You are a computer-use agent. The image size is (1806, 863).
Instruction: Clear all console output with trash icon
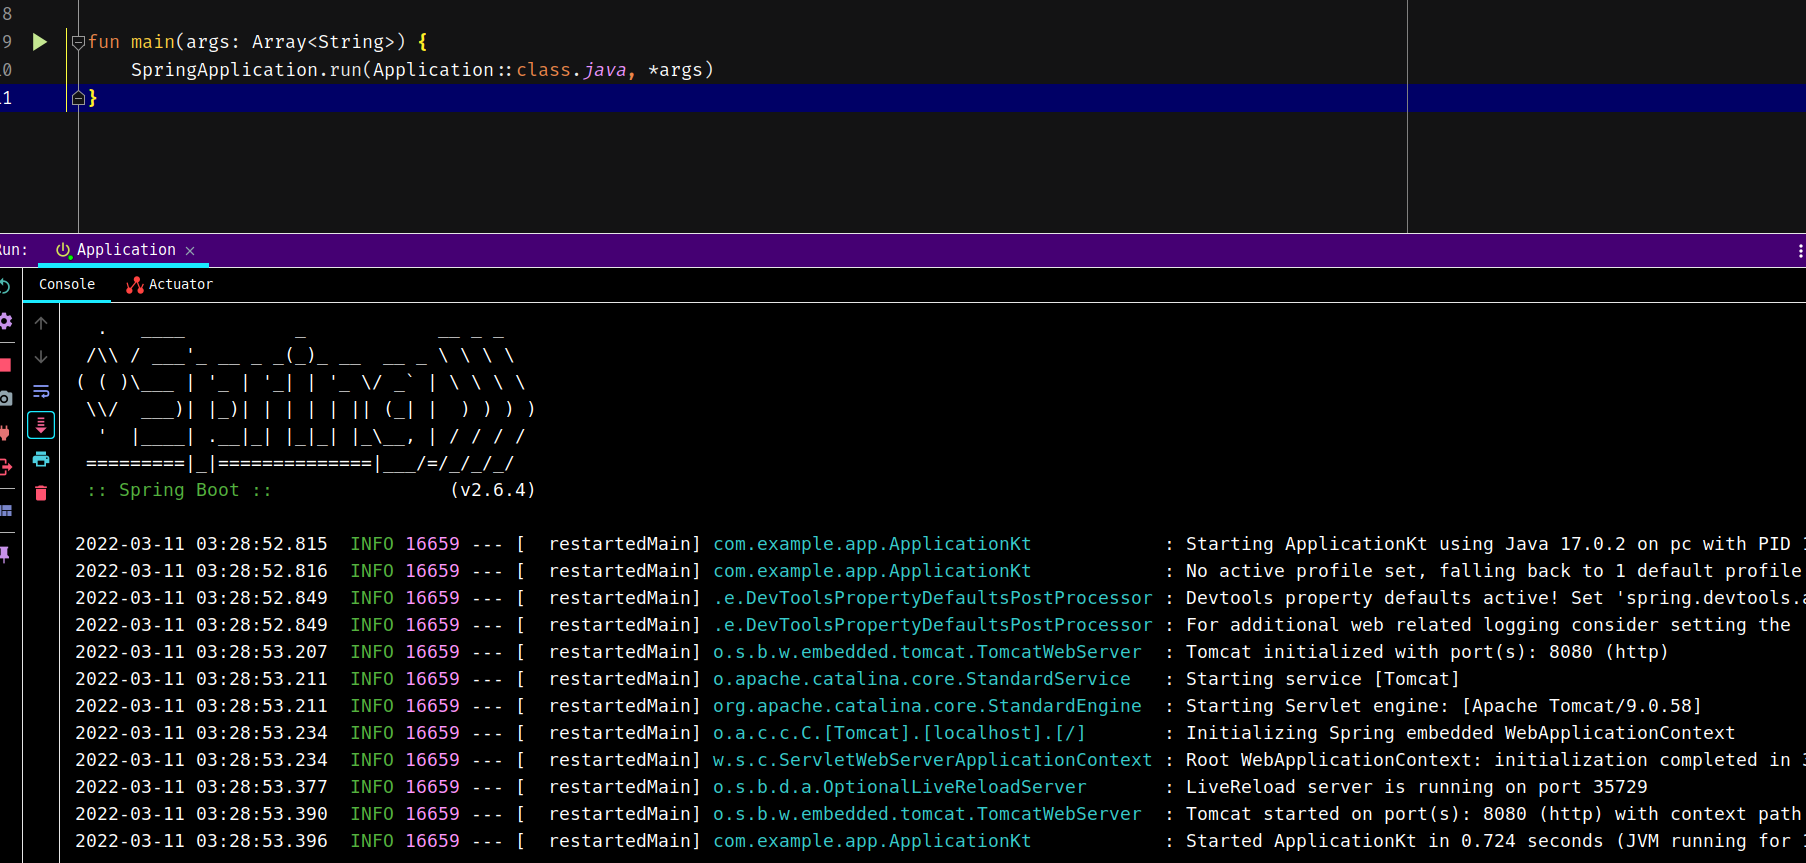point(41,493)
